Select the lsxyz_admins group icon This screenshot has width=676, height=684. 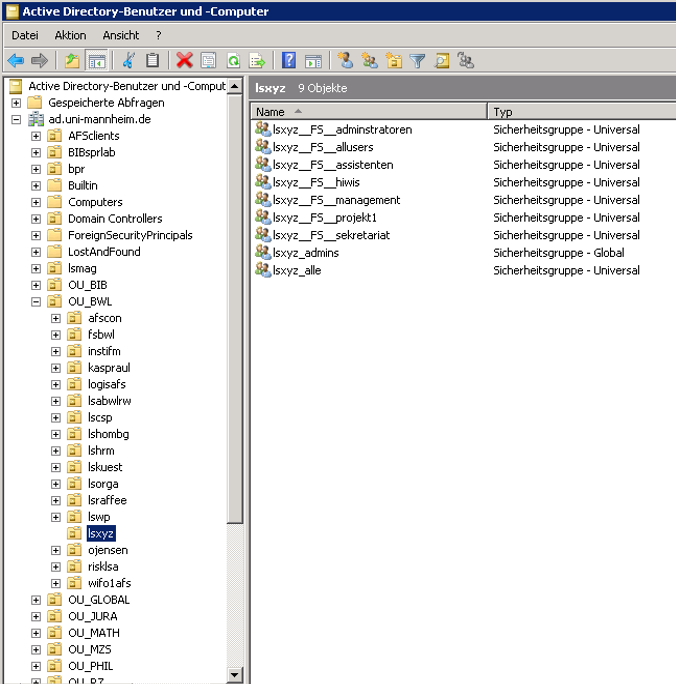pyautogui.click(x=263, y=252)
